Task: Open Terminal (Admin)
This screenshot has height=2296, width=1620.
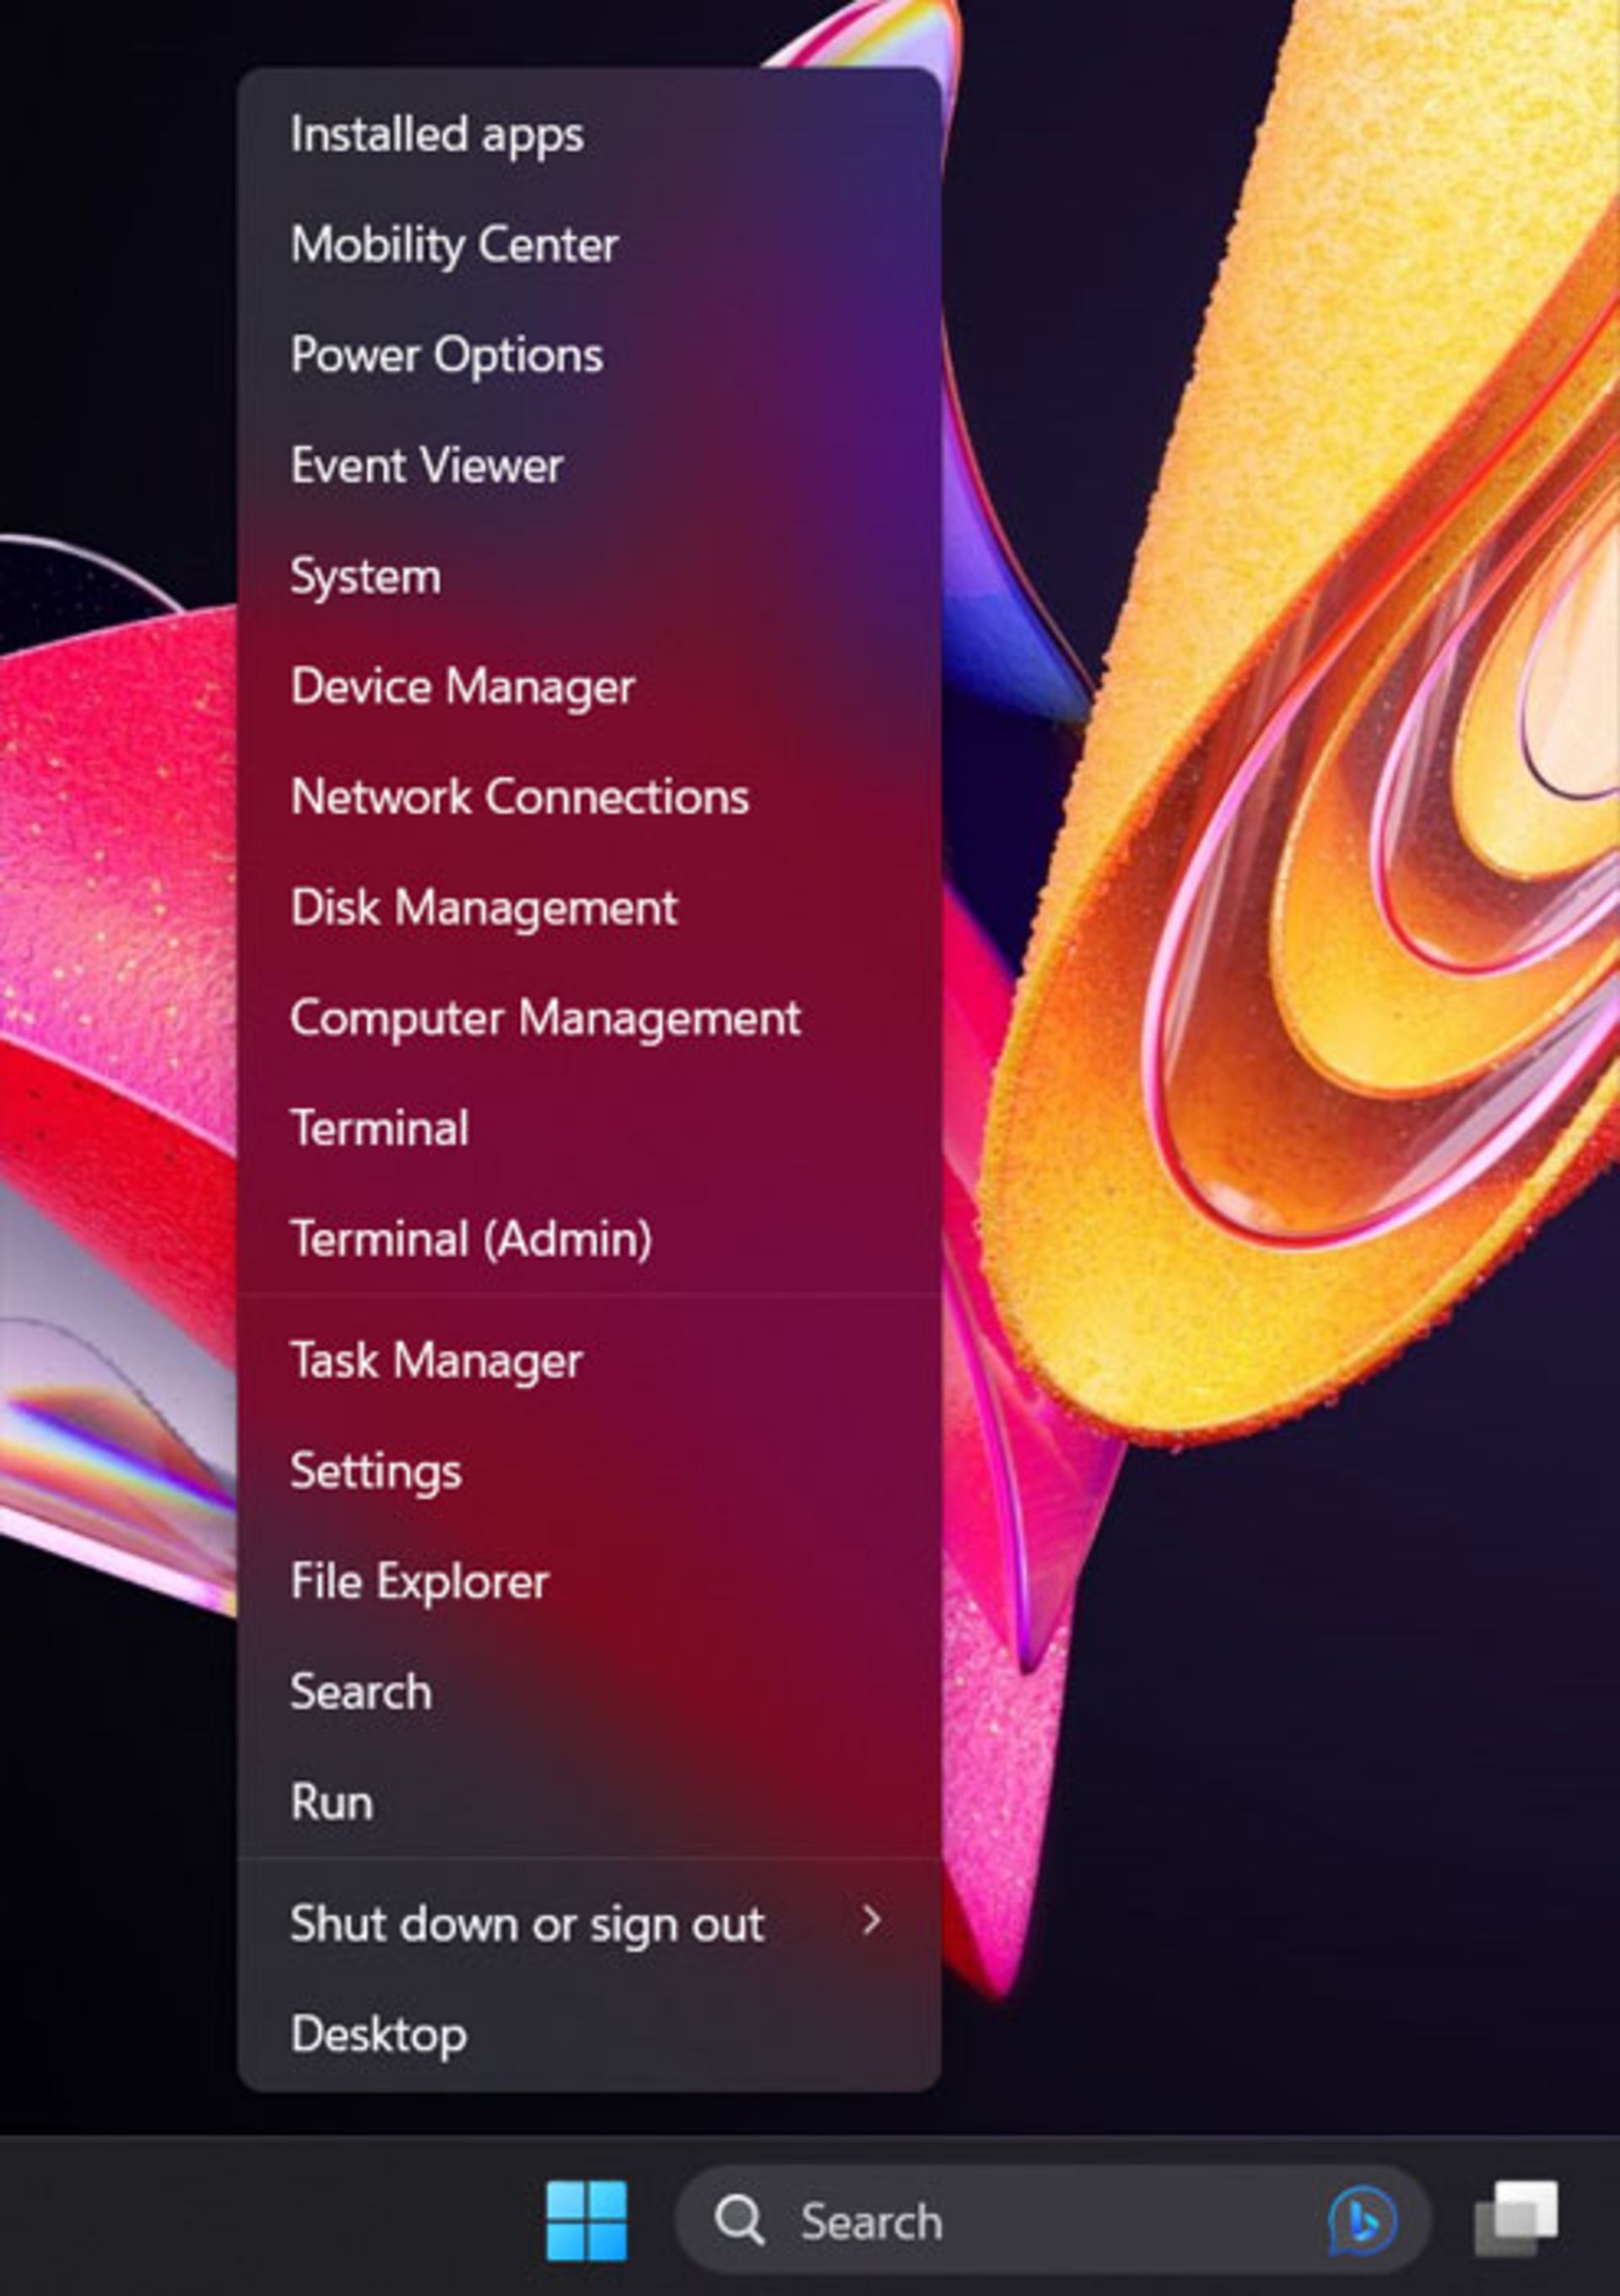Action: 471,1239
